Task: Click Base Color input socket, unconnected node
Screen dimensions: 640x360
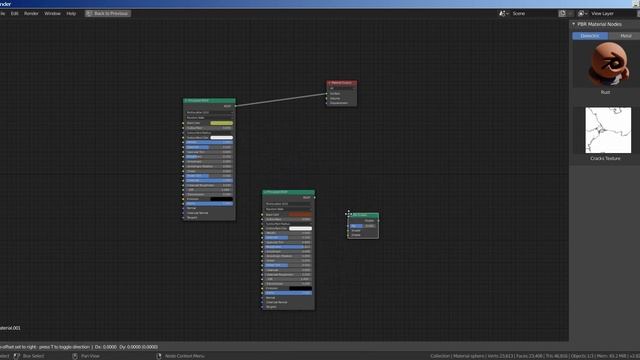Action: tap(262, 214)
